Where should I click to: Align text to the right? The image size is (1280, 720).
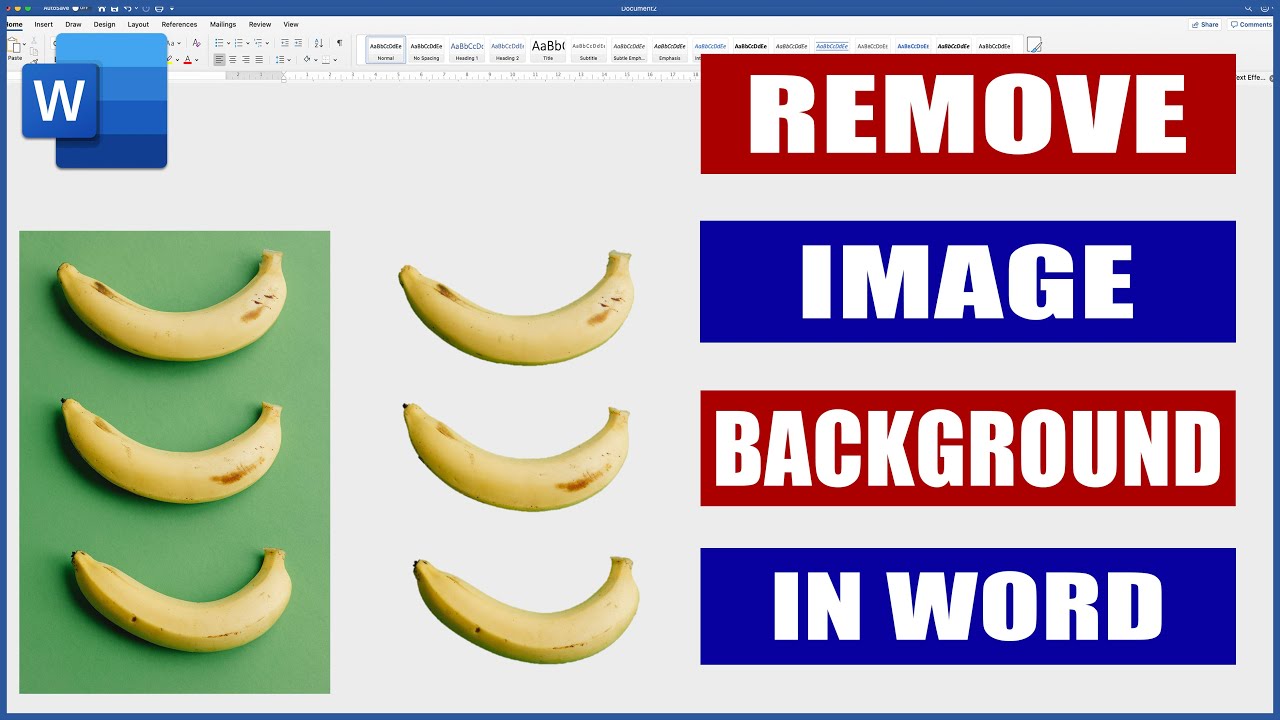[x=246, y=59]
